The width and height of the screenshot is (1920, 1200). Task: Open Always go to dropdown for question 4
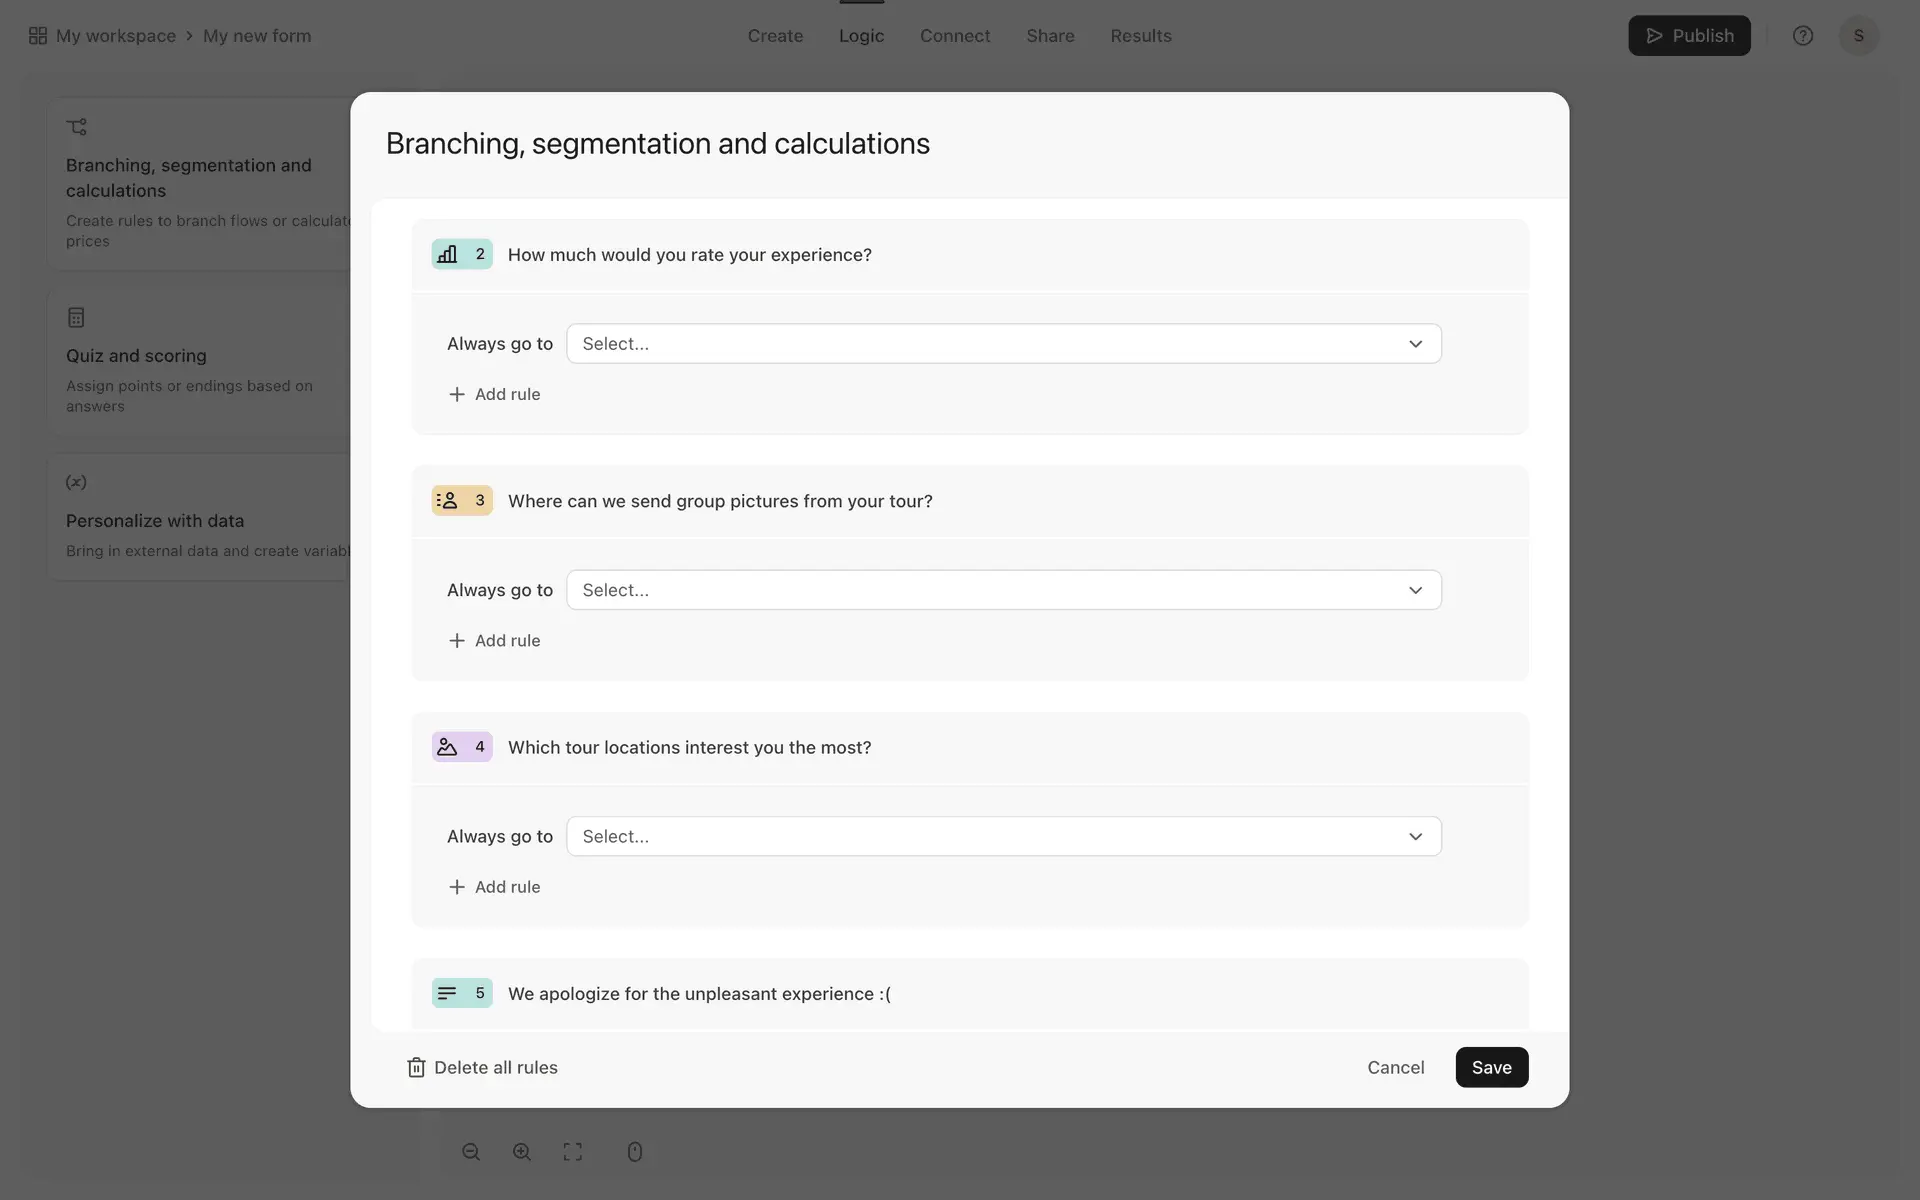coord(1003,836)
